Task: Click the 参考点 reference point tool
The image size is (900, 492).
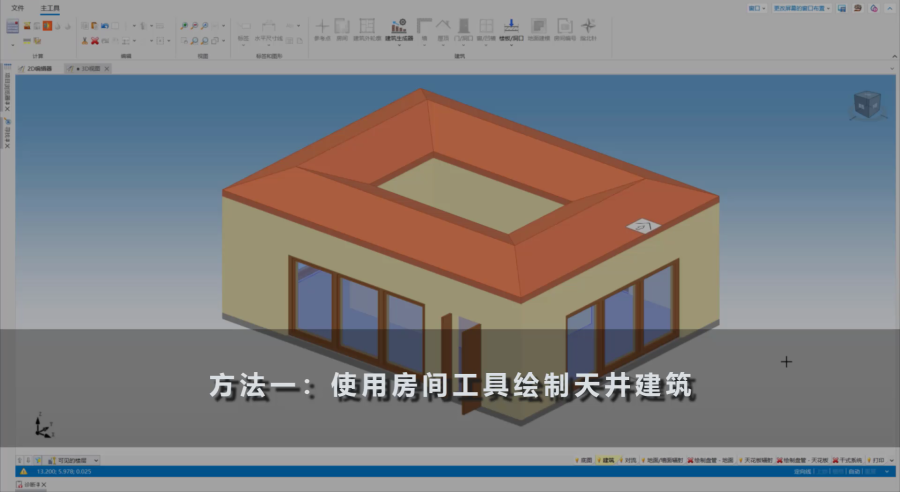Action: point(322,29)
